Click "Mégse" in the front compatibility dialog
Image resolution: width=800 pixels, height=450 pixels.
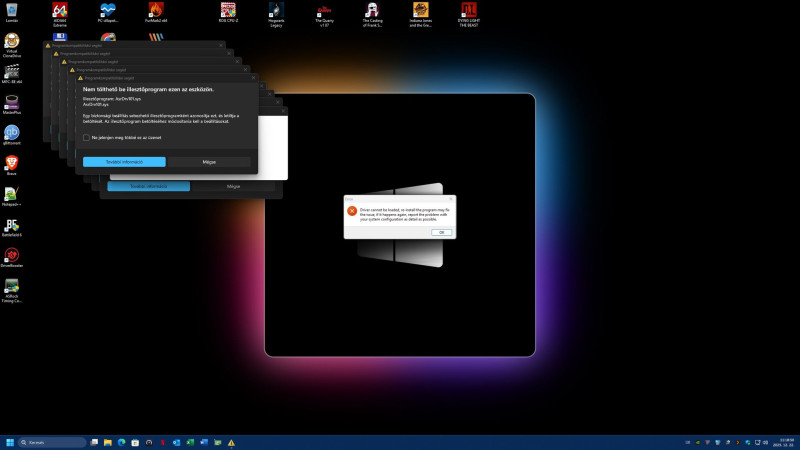[x=209, y=162]
